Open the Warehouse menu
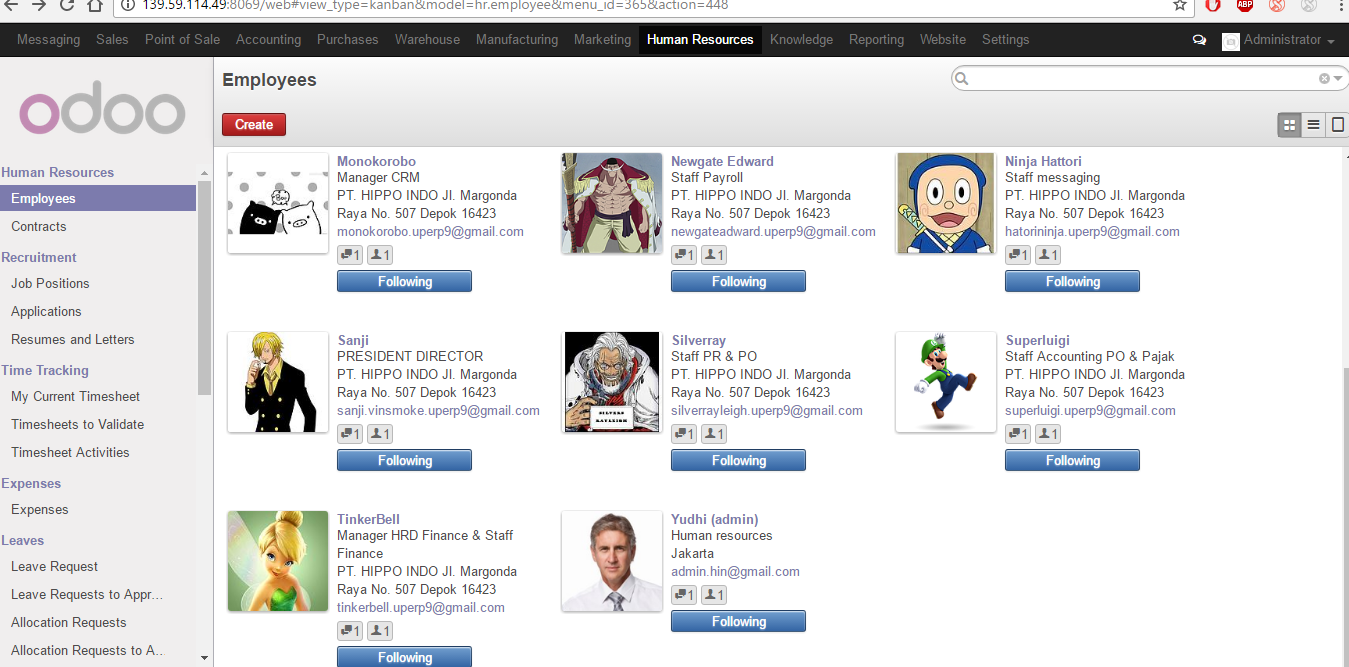 (x=427, y=40)
